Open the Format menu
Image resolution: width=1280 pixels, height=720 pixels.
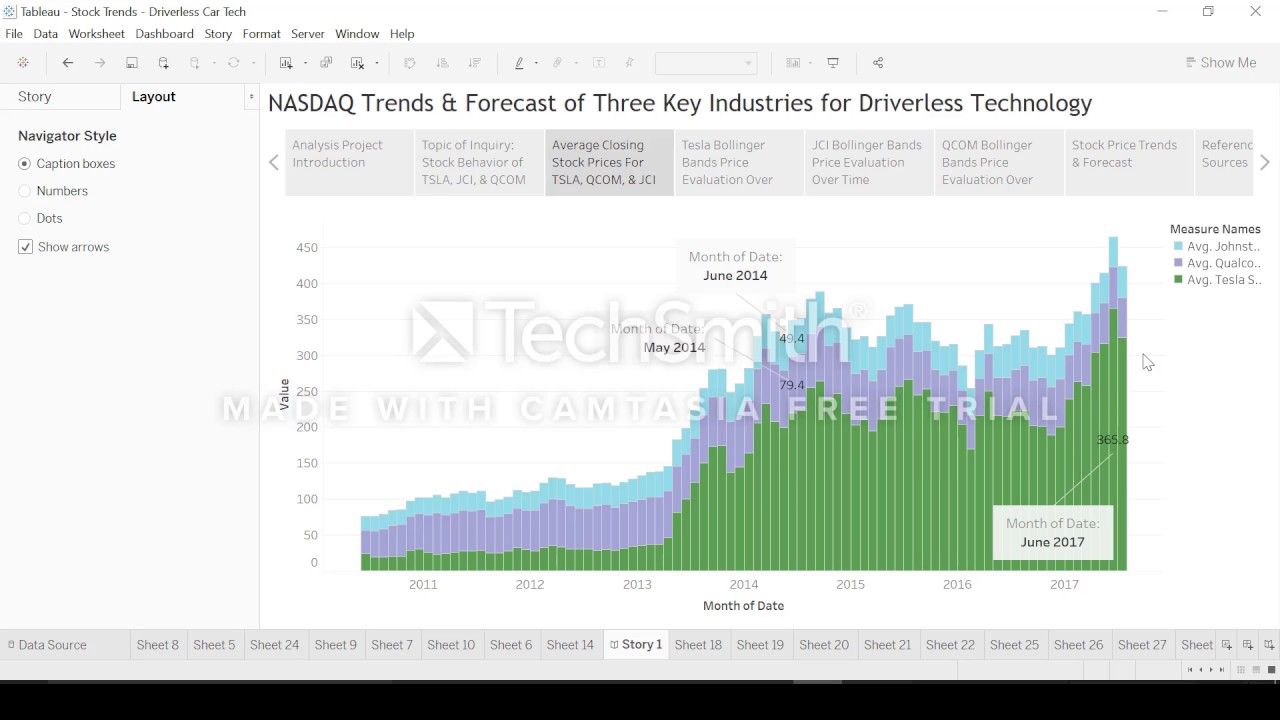pyautogui.click(x=261, y=34)
